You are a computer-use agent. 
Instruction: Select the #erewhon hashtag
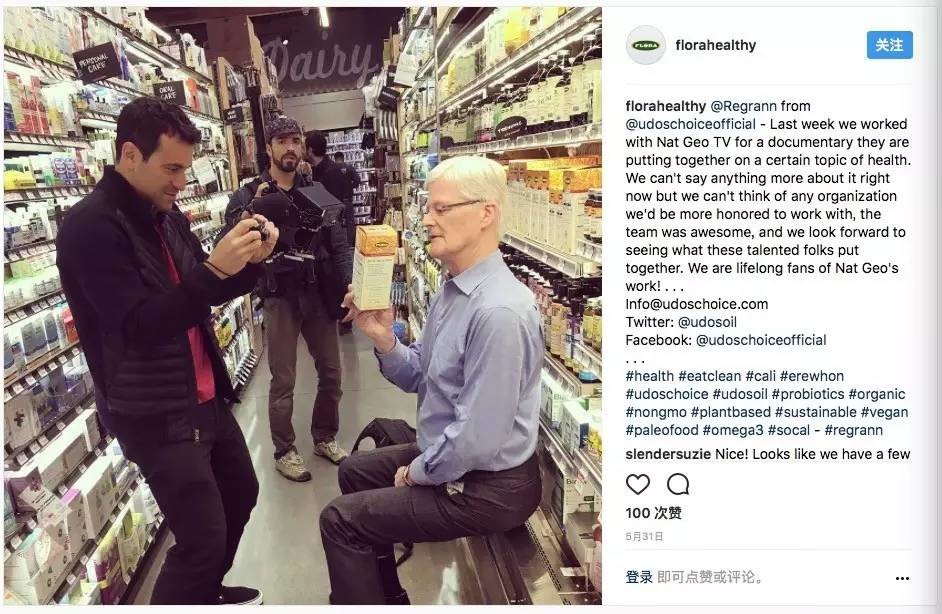(x=812, y=376)
